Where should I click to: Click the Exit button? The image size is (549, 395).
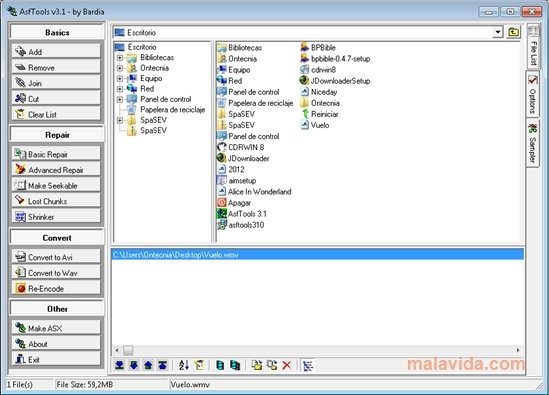pos(56,359)
